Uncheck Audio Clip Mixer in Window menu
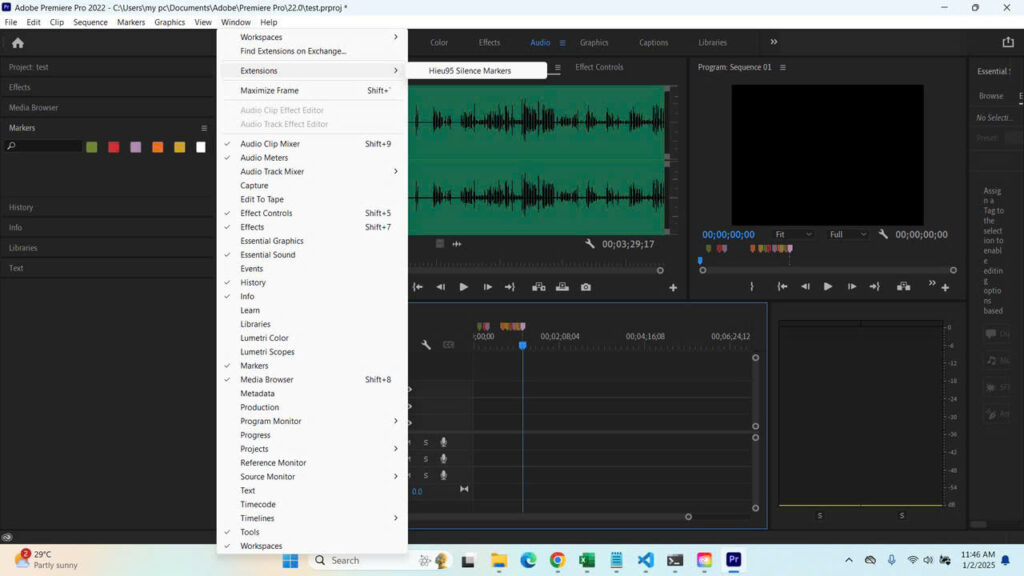 270,144
